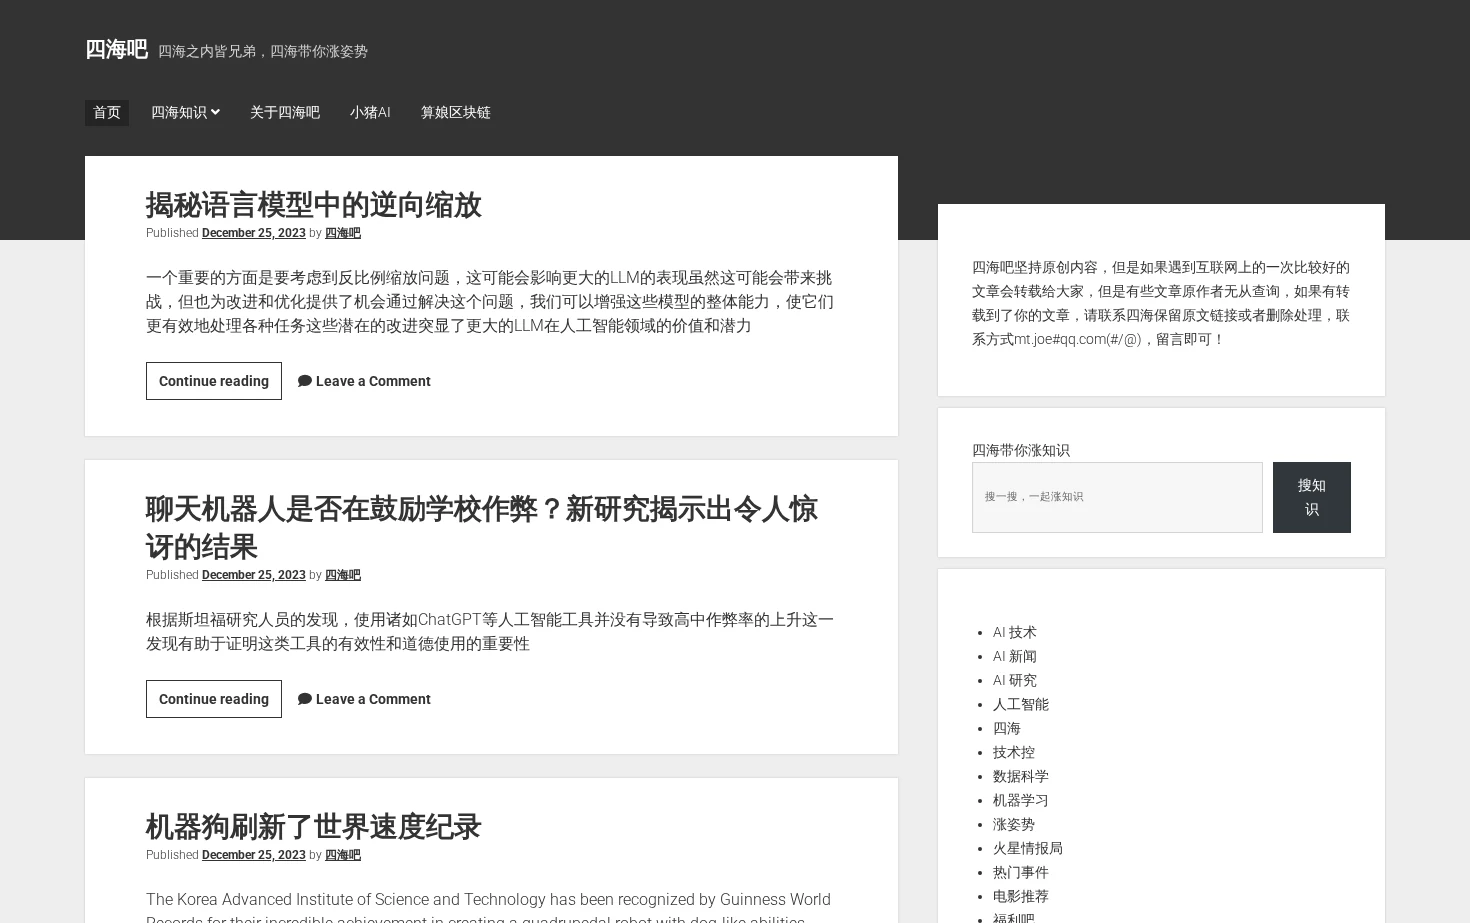This screenshot has height=923, width=1470.
Task: Open author 四海吧 on 聊天机器人 post
Action: [x=342, y=575]
